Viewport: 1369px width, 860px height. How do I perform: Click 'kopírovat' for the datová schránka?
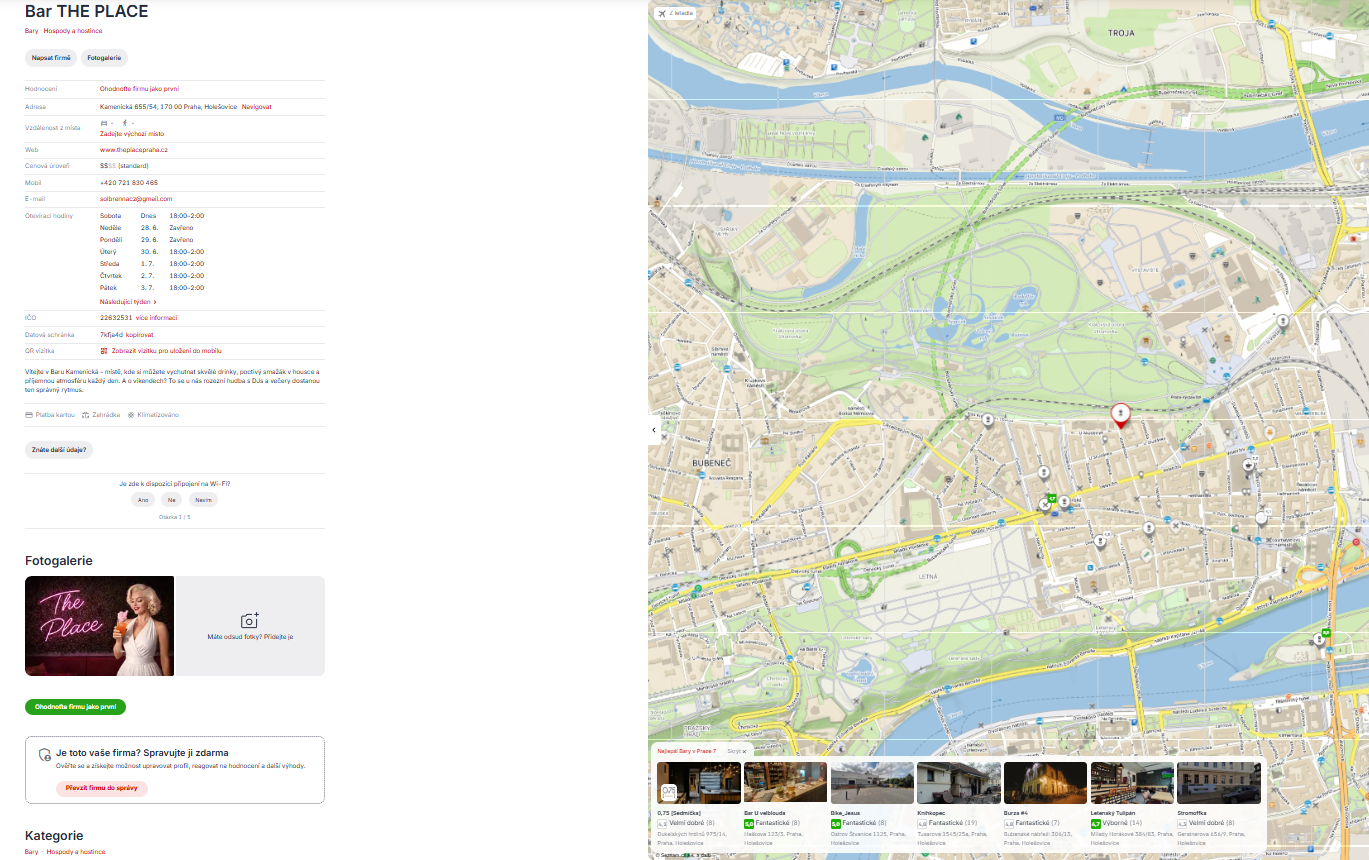[x=140, y=335]
